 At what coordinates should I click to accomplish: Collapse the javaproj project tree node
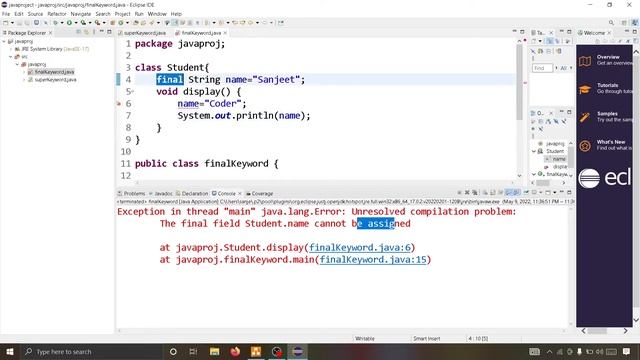4,41
